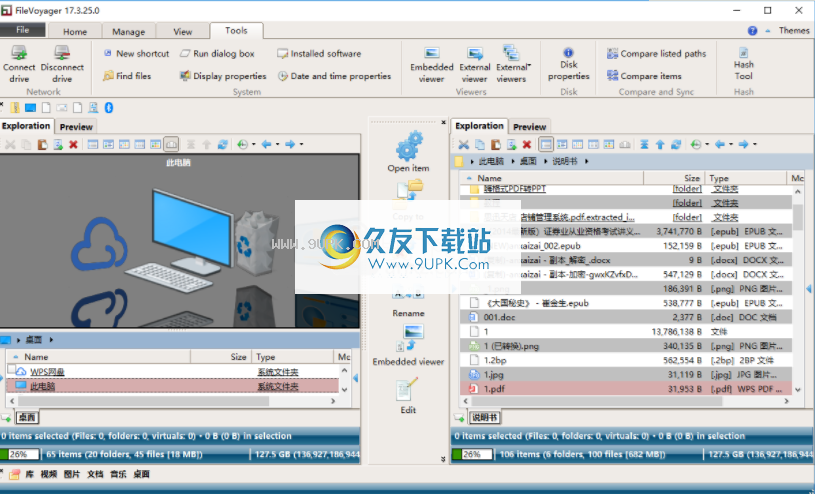816x494 pixels.
Task: Click Compare listed paths
Action: [656, 54]
